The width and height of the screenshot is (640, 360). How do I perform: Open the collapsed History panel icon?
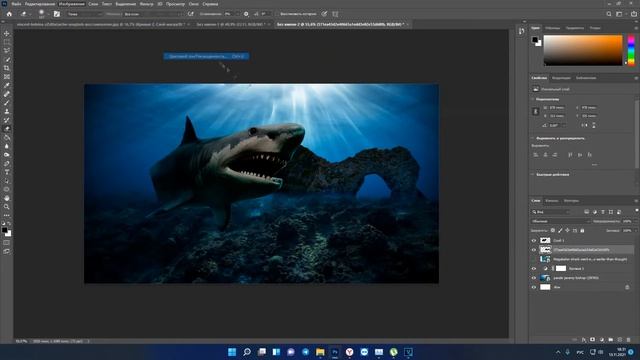tap(521, 31)
